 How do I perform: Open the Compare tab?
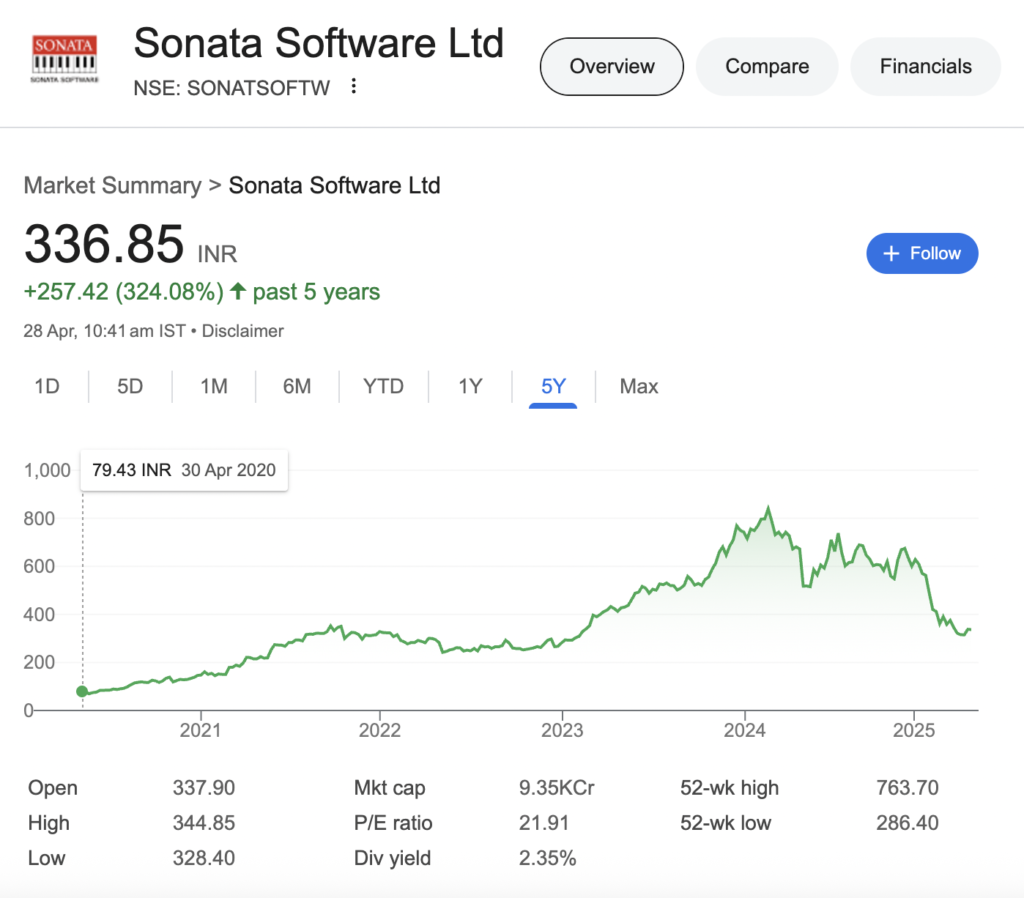[x=767, y=67]
